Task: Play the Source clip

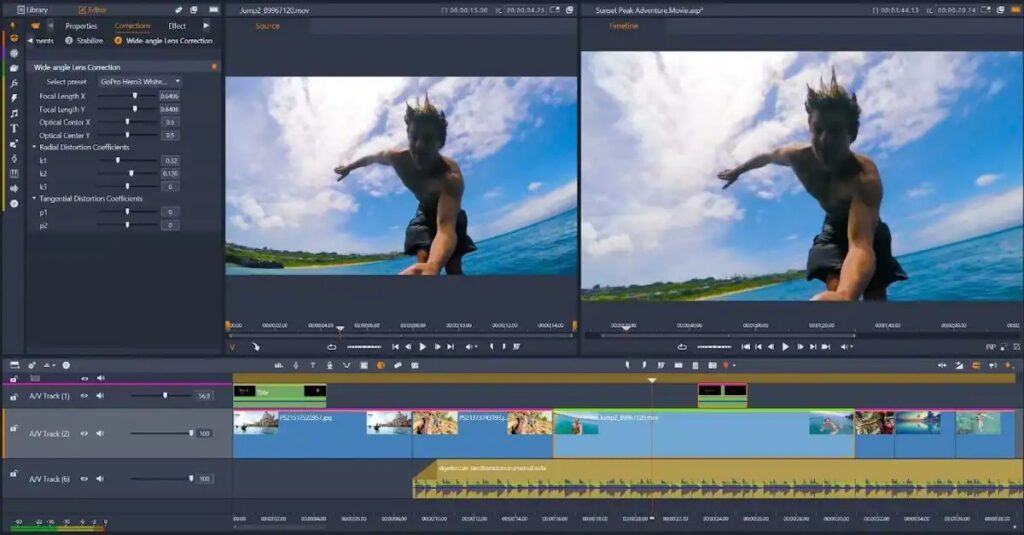Action: 423,347
